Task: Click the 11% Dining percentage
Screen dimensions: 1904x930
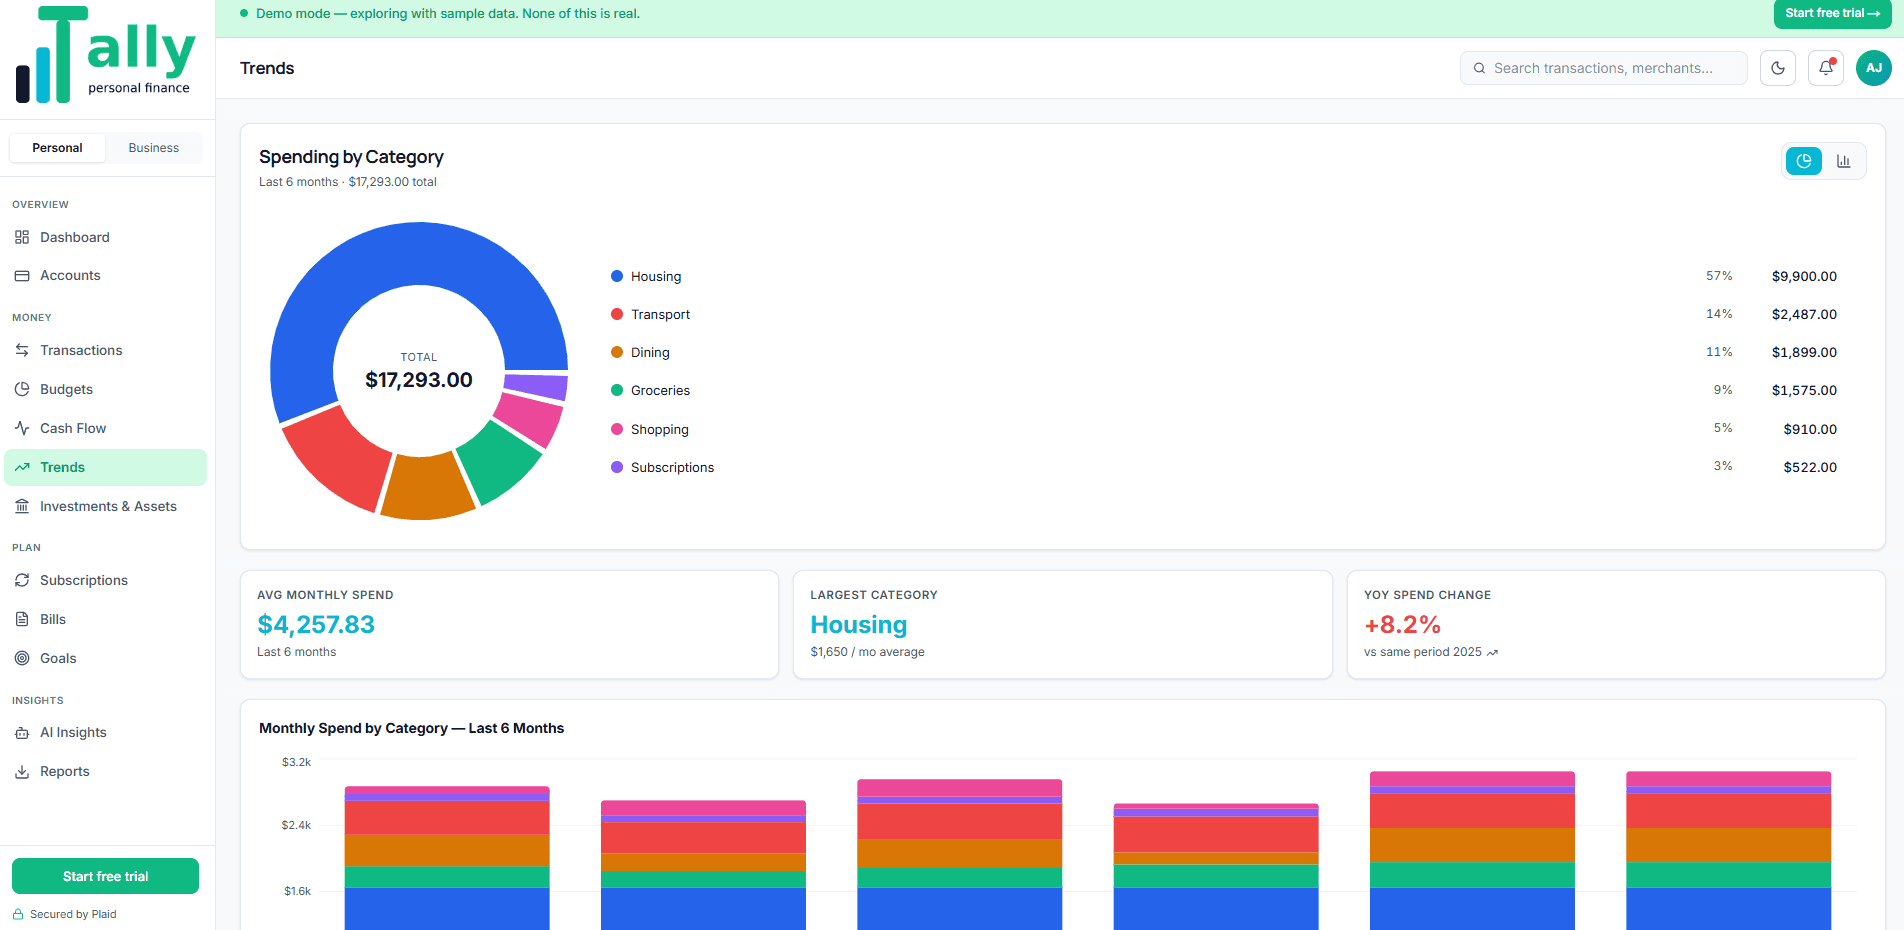Action: [x=1719, y=352]
